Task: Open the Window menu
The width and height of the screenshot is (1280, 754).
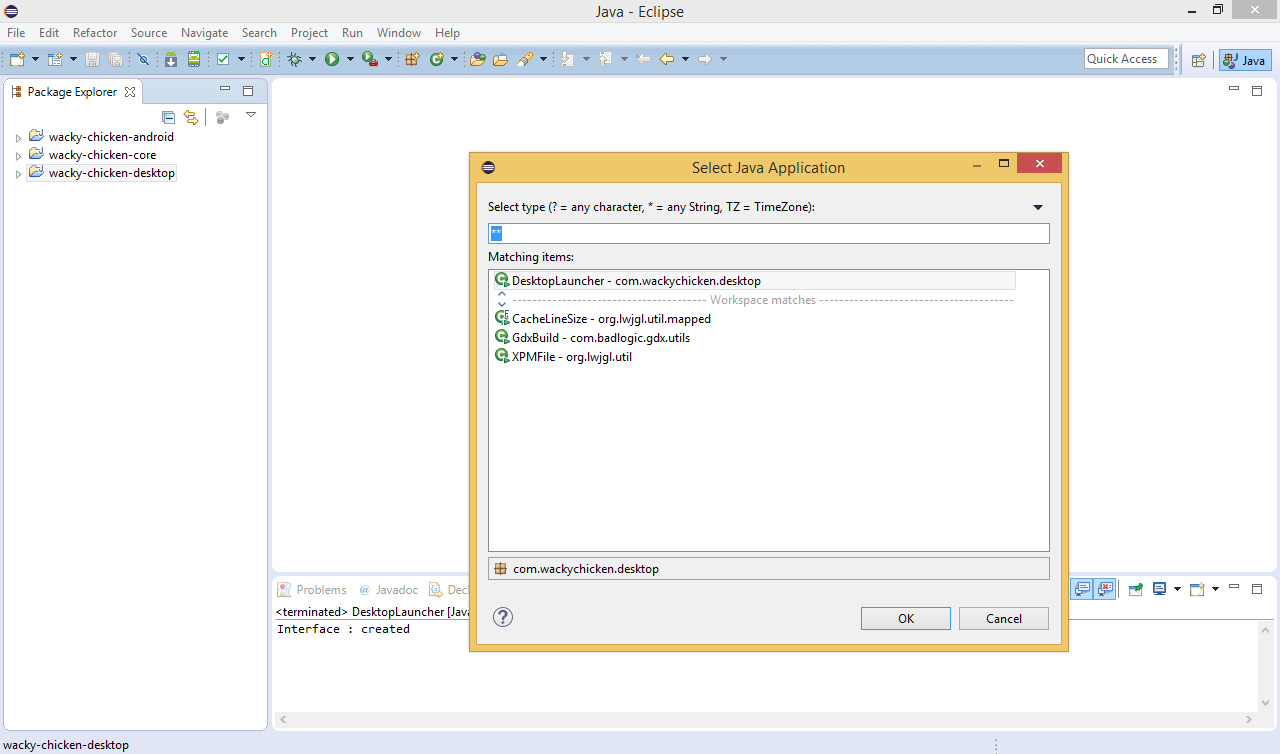Action: [x=399, y=33]
